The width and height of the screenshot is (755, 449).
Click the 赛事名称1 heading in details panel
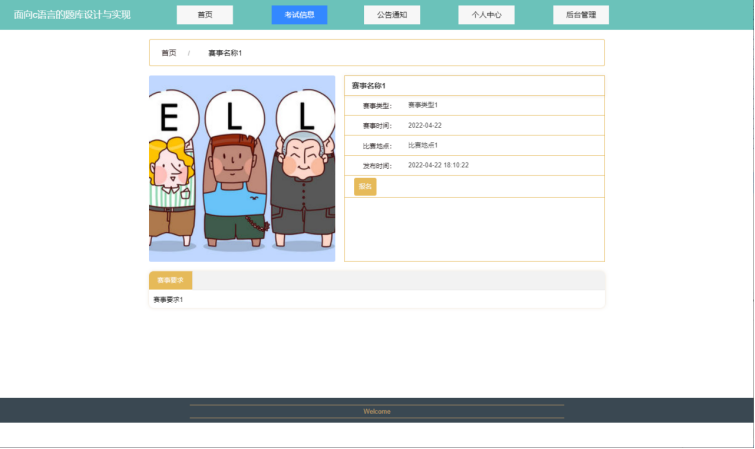368,86
